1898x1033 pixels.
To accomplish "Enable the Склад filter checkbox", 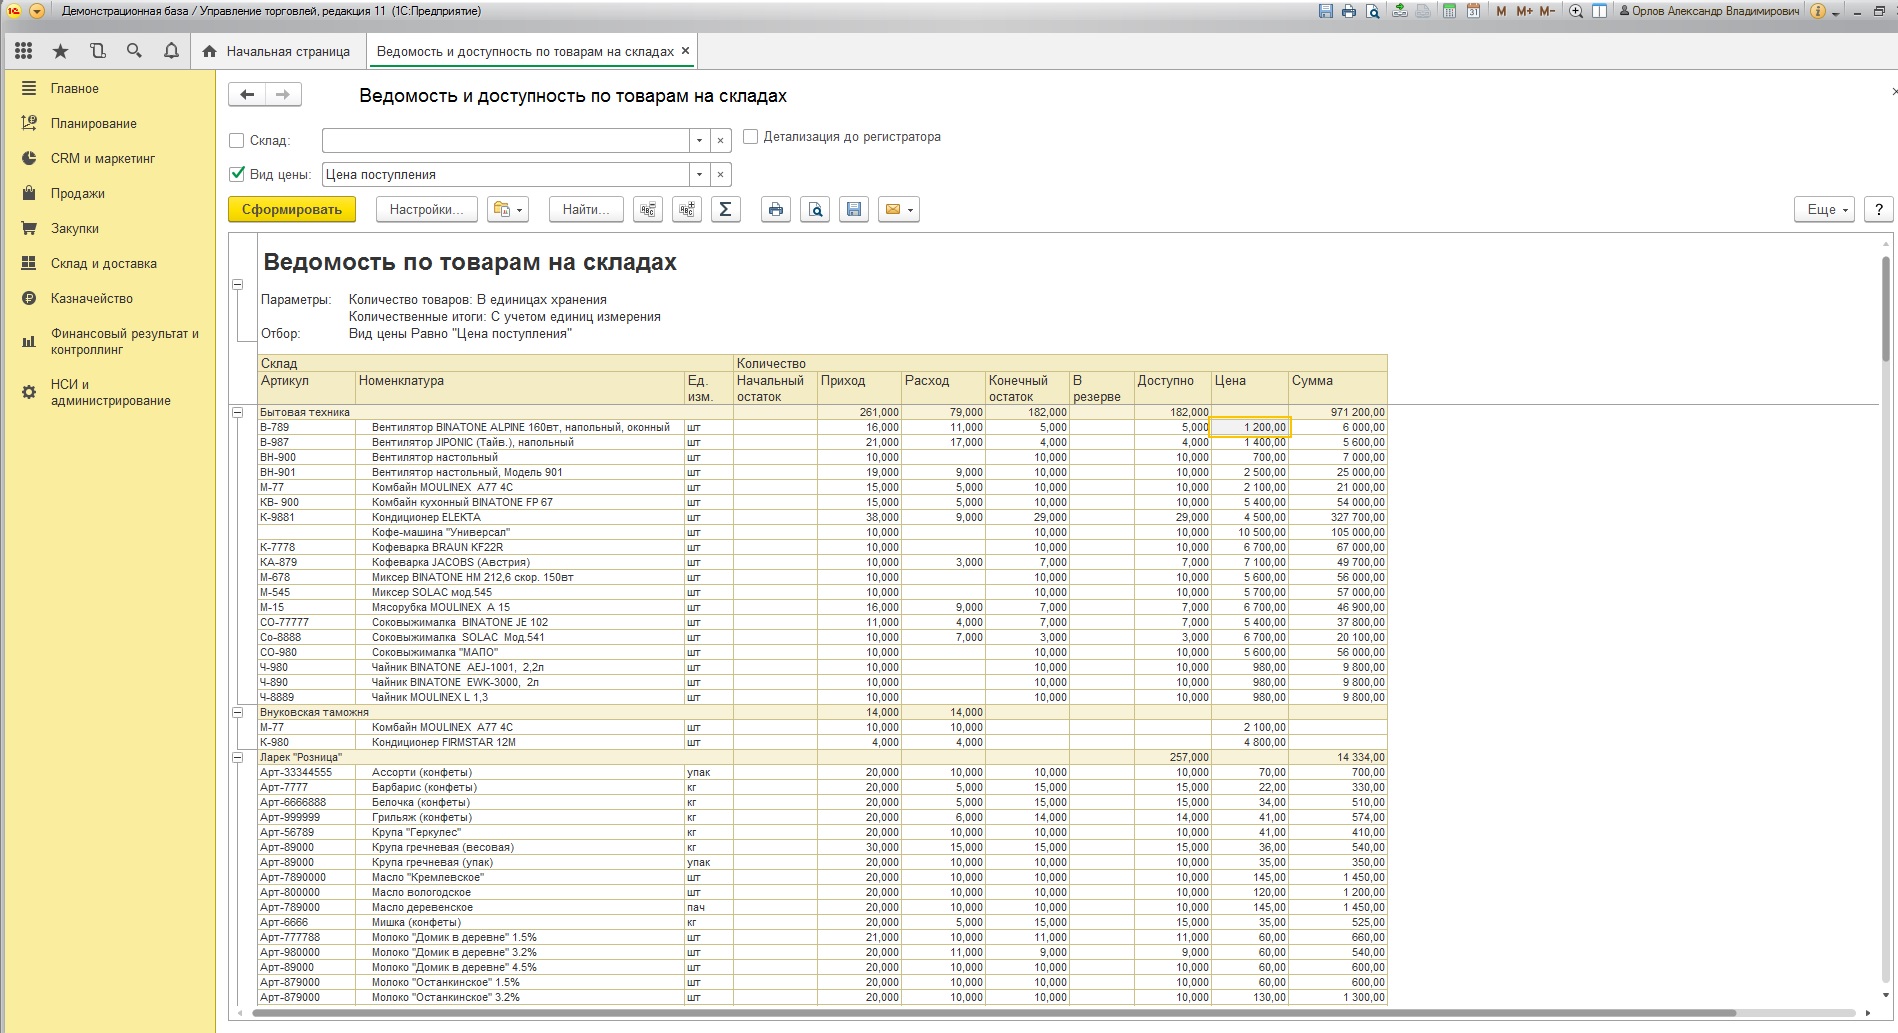I will pos(237,141).
